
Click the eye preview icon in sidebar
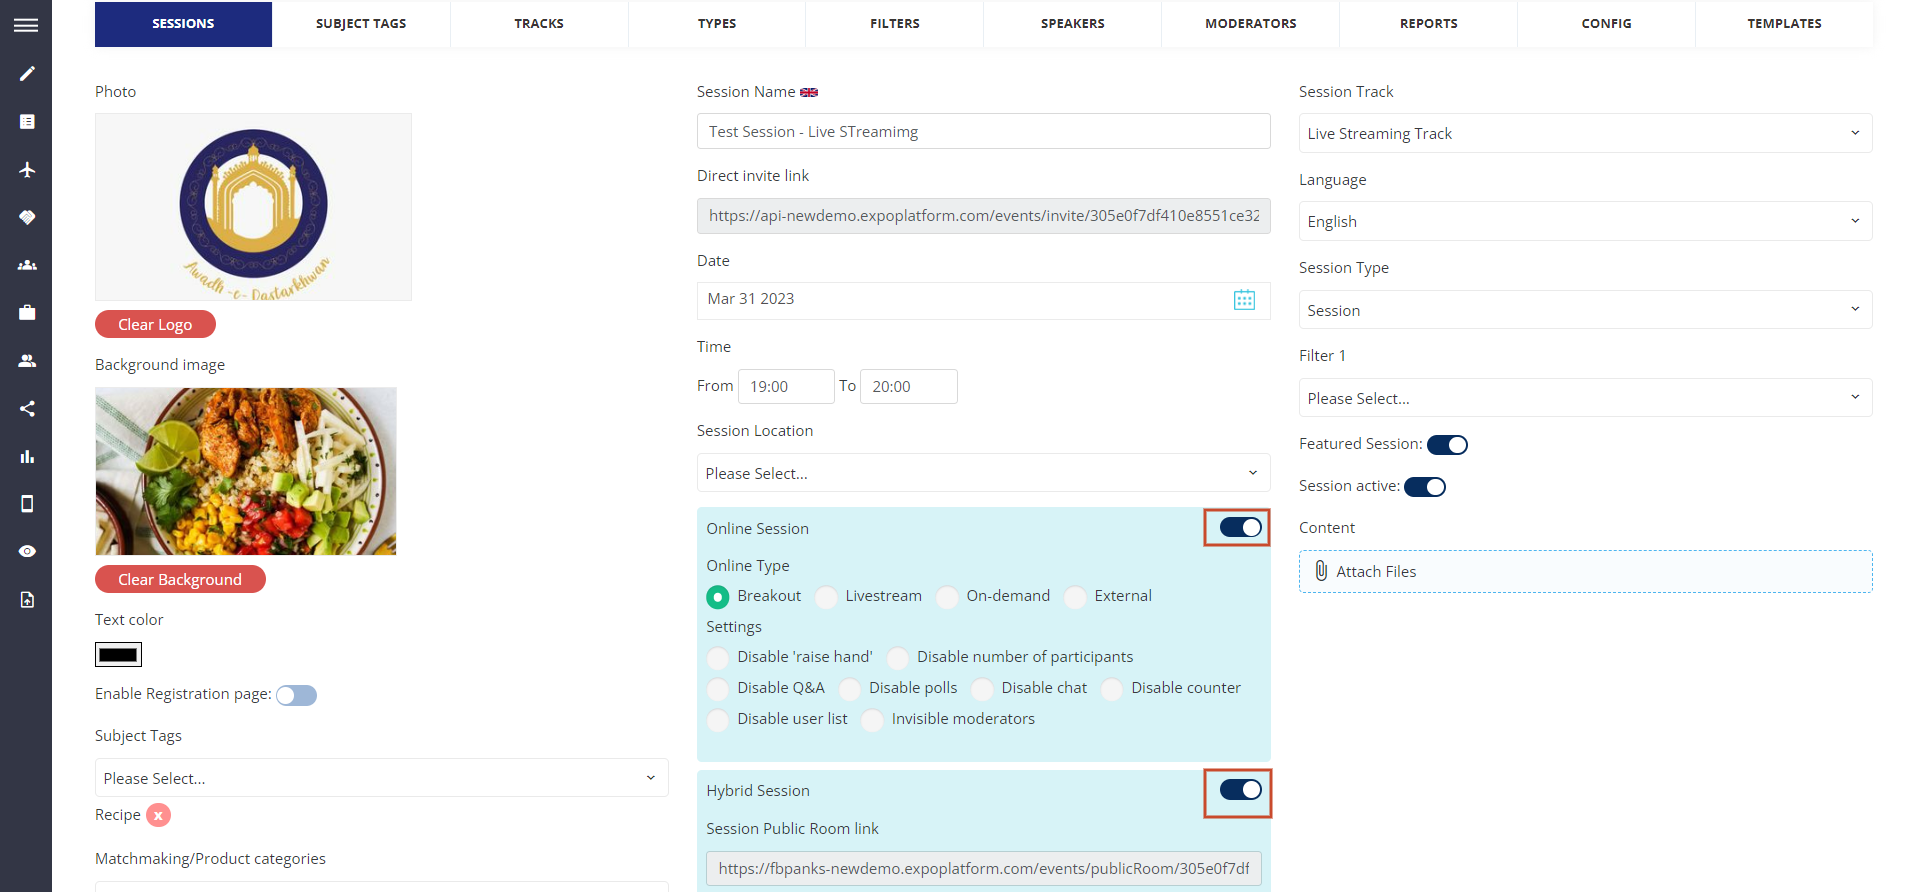pos(27,551)
